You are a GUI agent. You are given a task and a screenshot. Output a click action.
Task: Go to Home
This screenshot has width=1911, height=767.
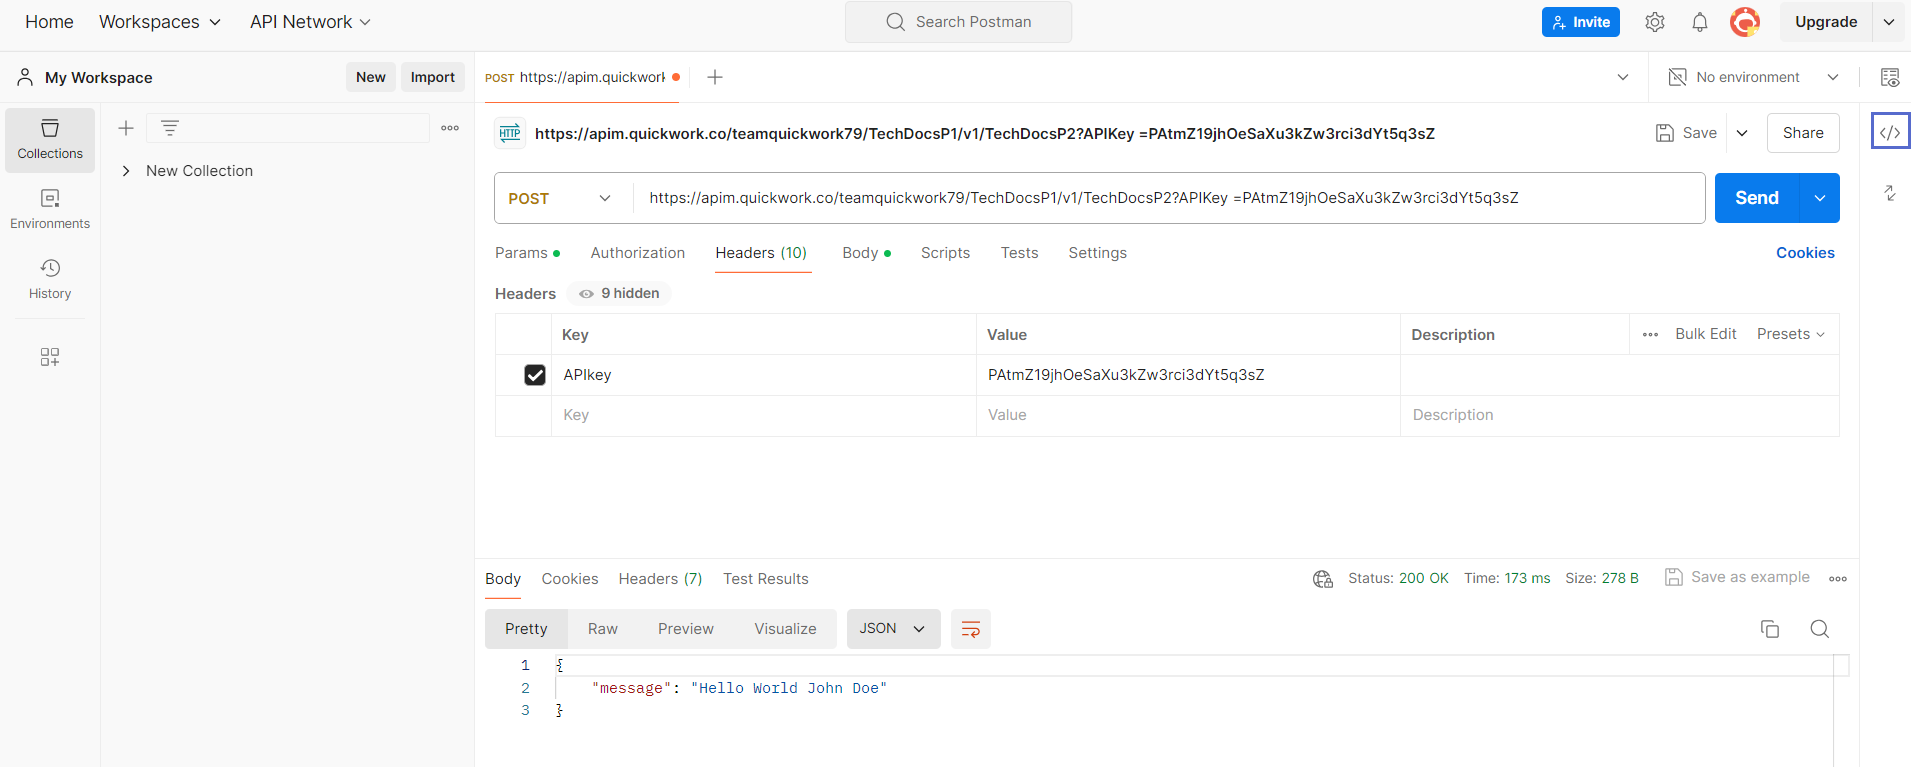(x=49, y=22)
